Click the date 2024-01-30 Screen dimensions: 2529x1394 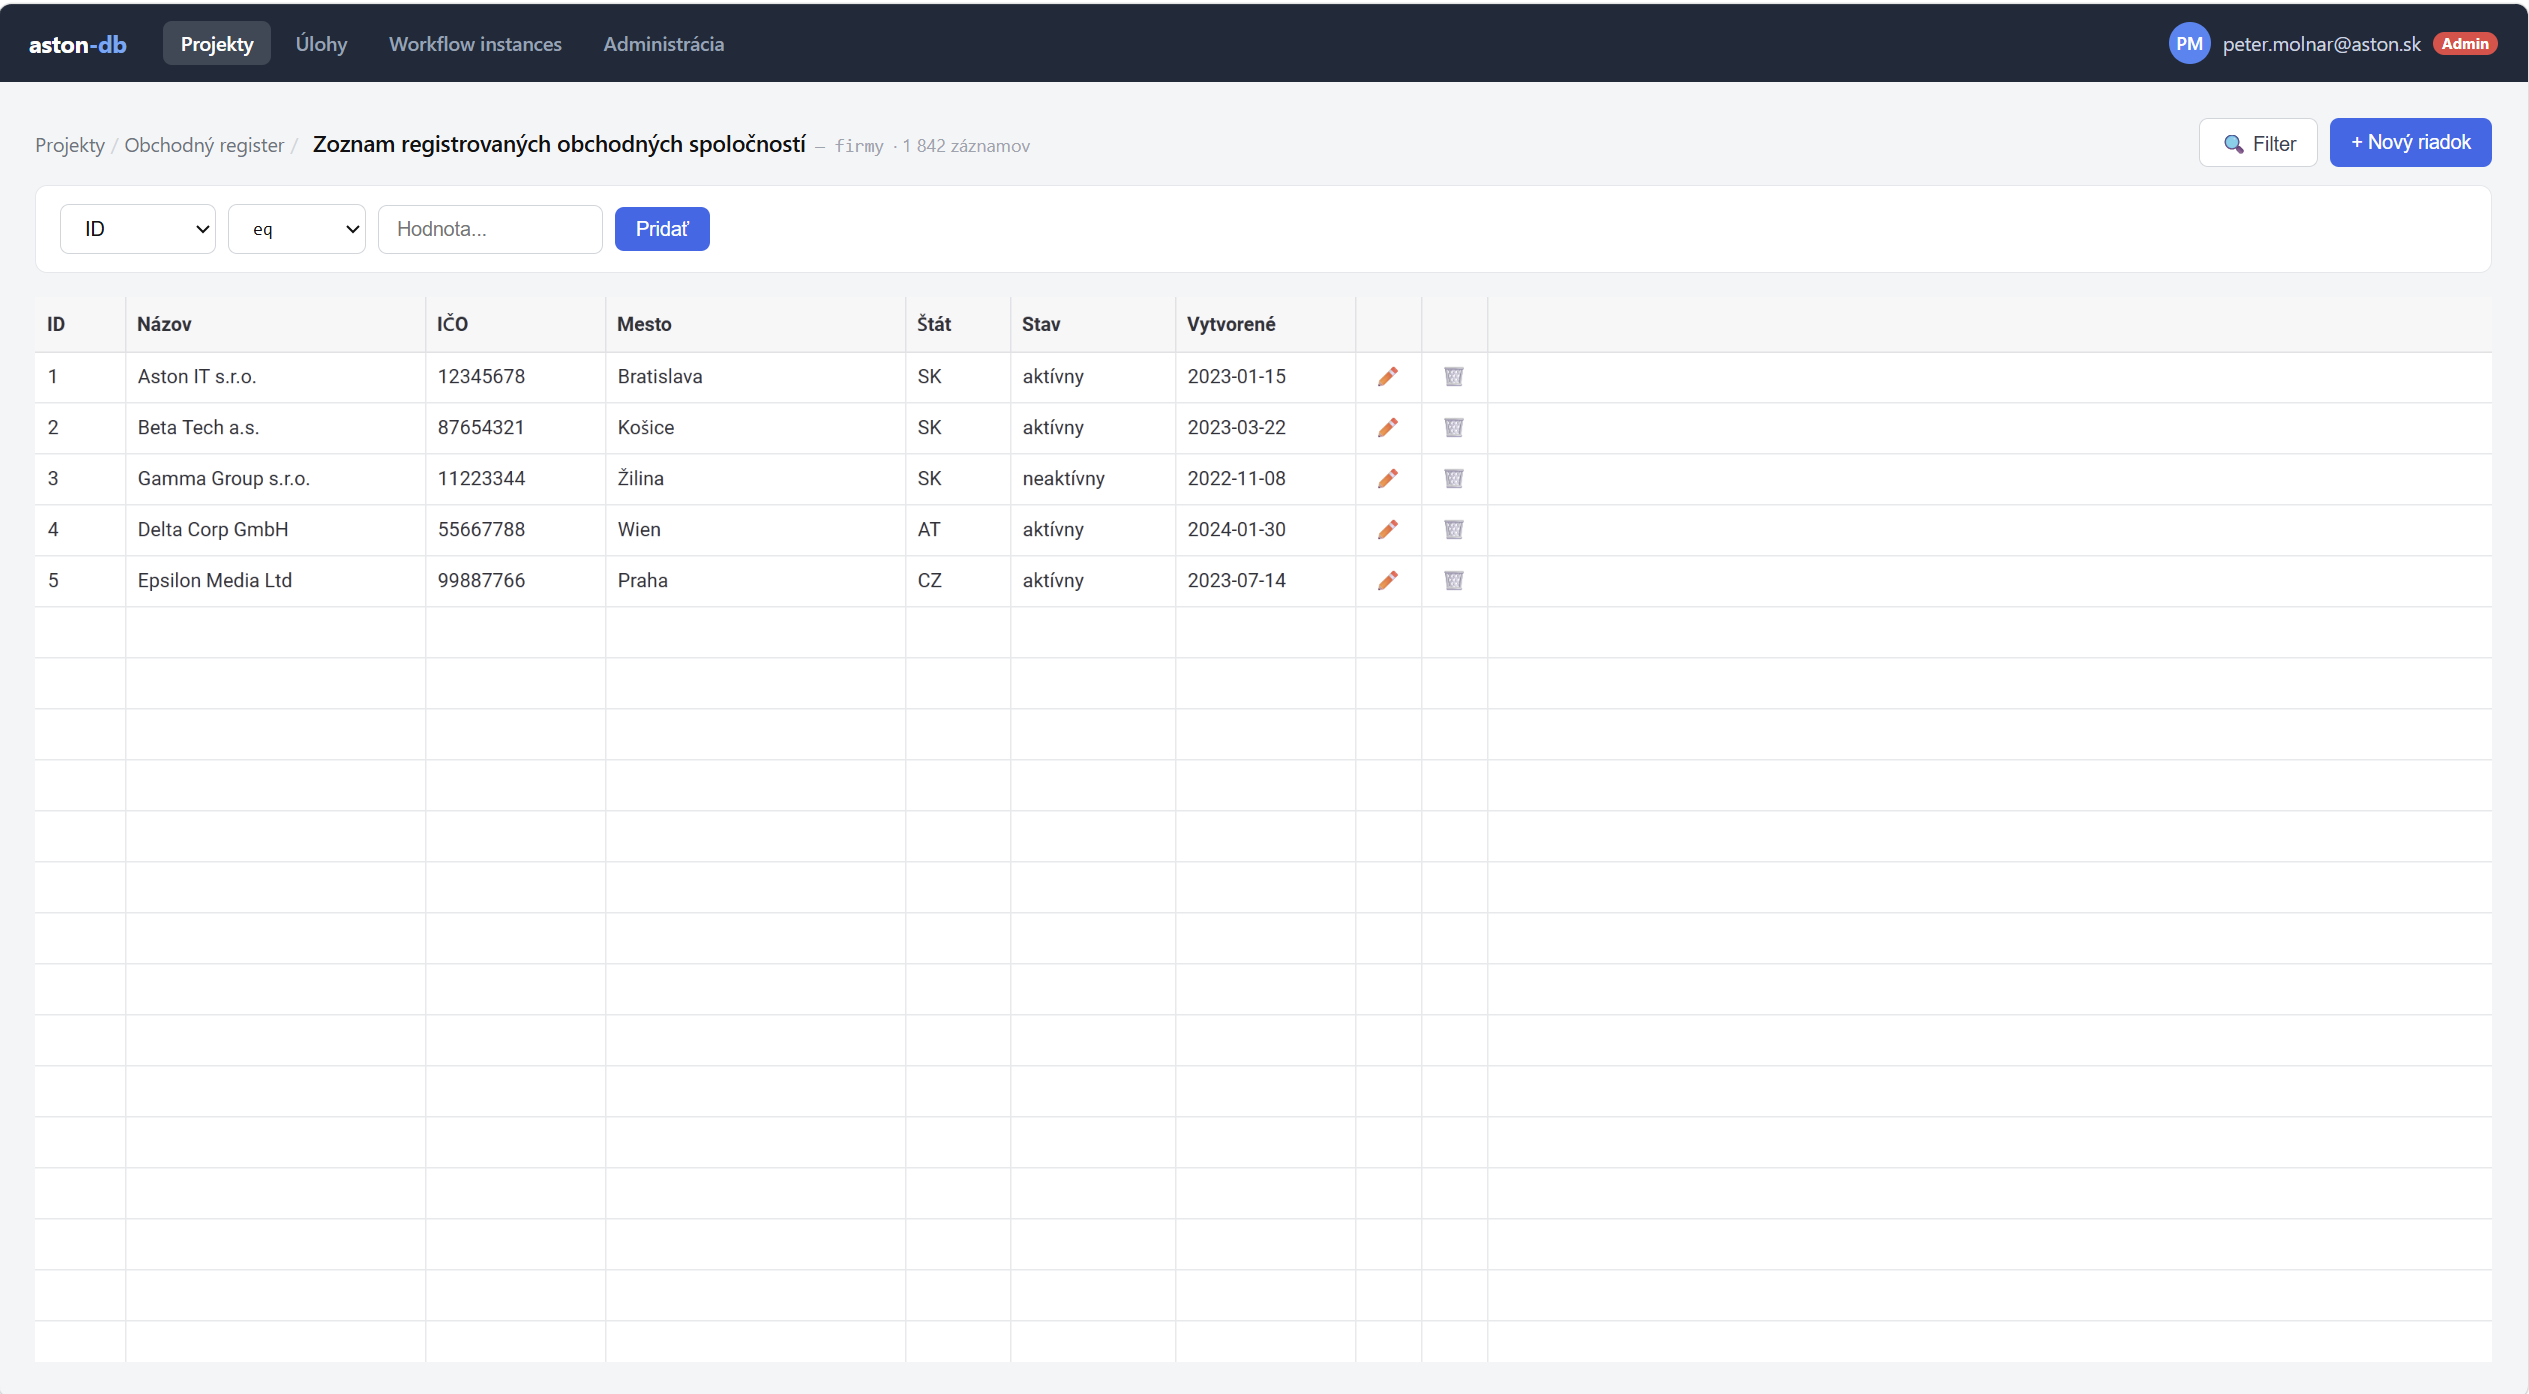(x=1265, y=530)
